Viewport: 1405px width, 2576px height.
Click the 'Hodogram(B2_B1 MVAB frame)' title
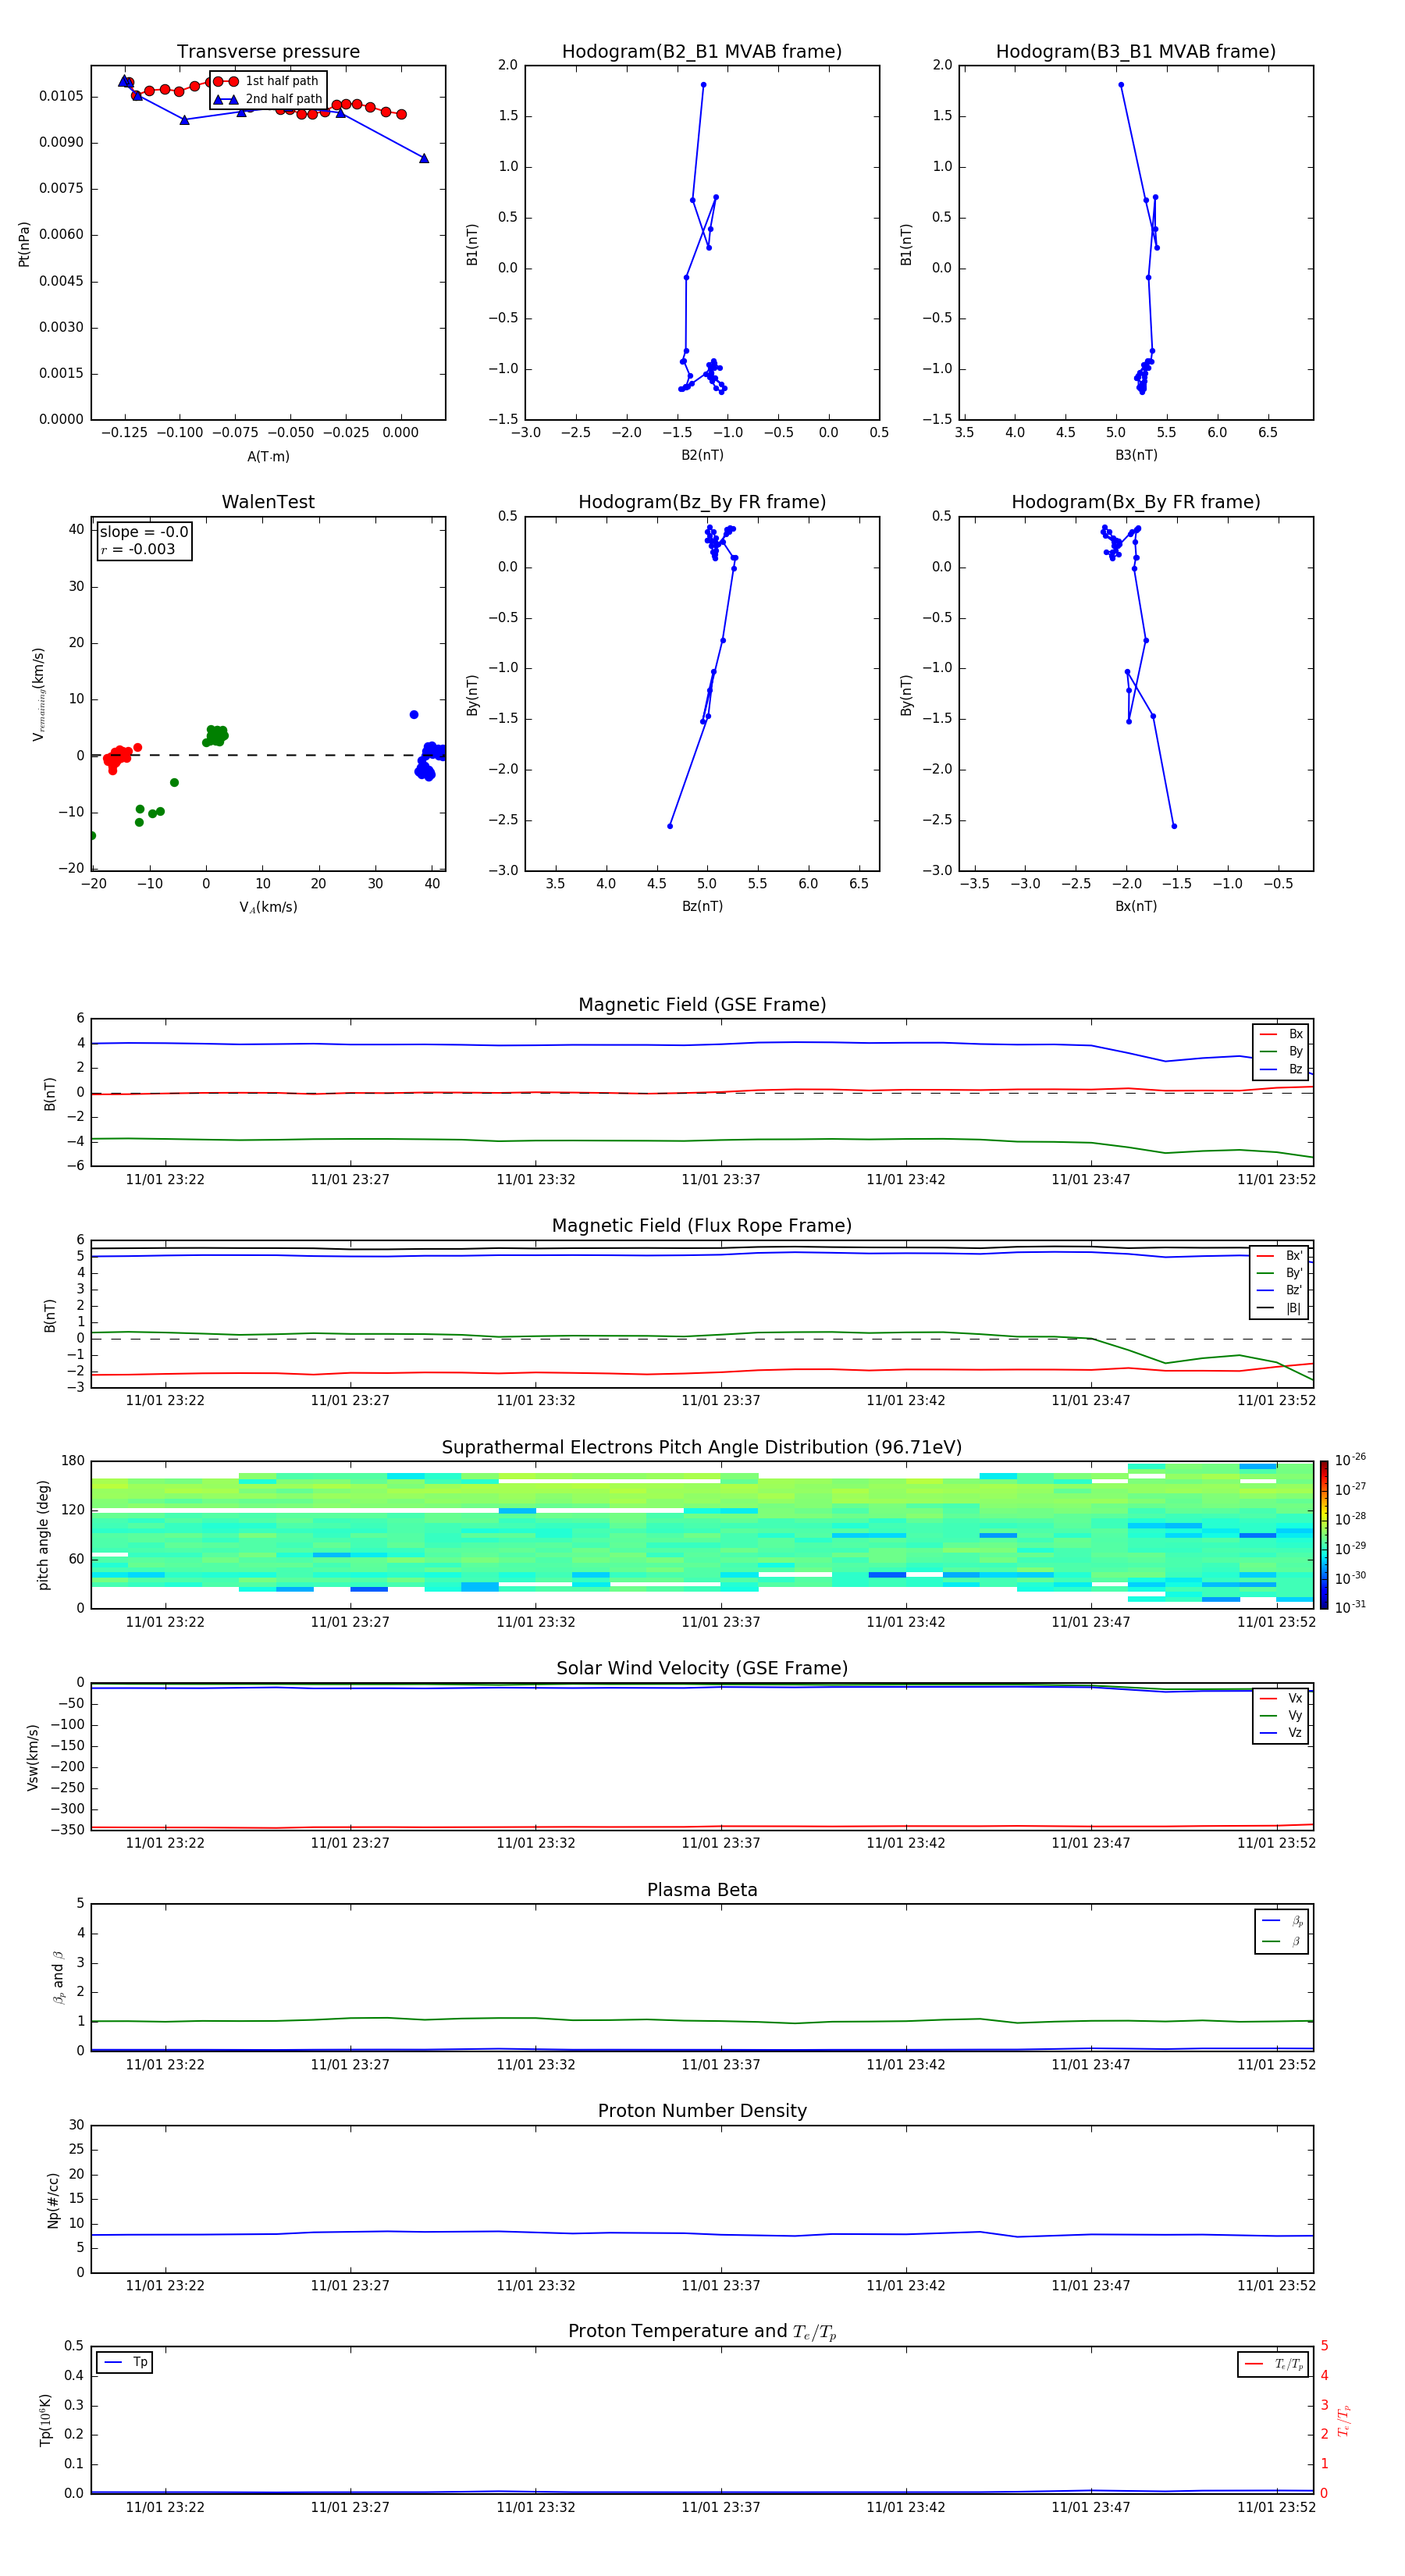pos(702,52)
